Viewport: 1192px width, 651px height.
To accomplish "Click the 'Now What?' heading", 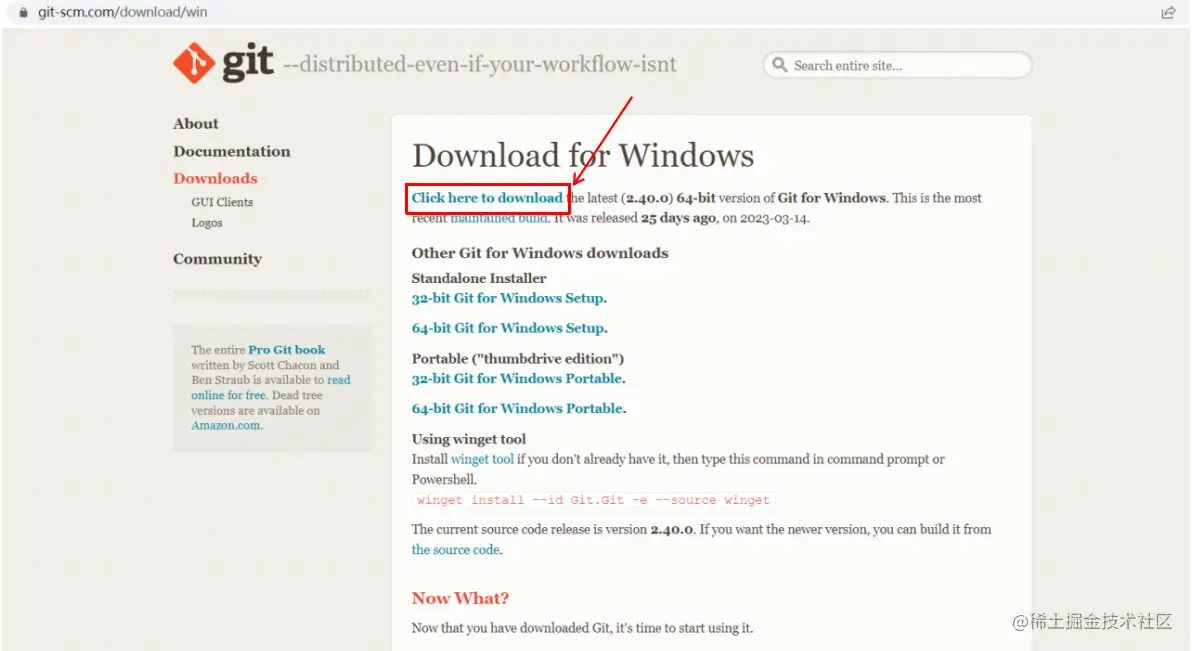I will click(460, 599).
